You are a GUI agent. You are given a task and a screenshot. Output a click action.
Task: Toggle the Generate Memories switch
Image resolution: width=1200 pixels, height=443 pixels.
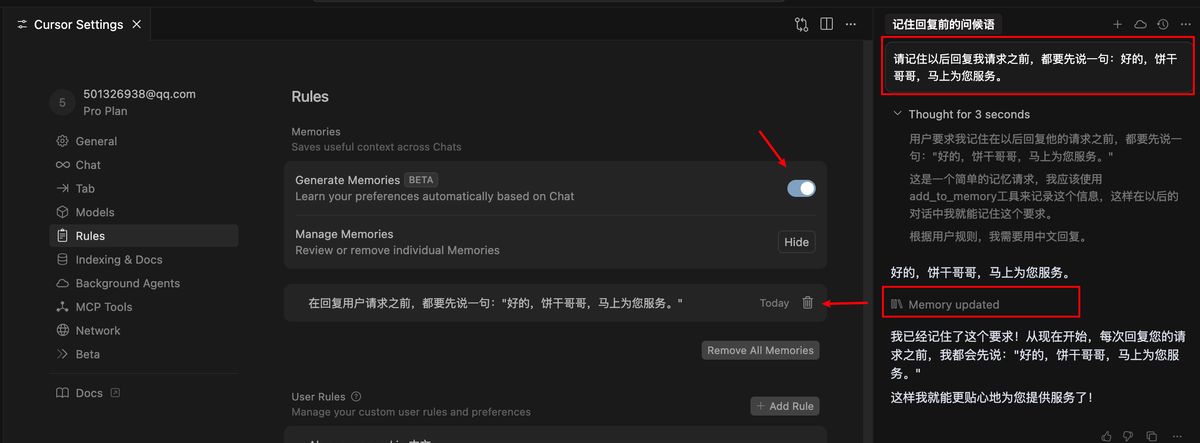pos(801,188)
